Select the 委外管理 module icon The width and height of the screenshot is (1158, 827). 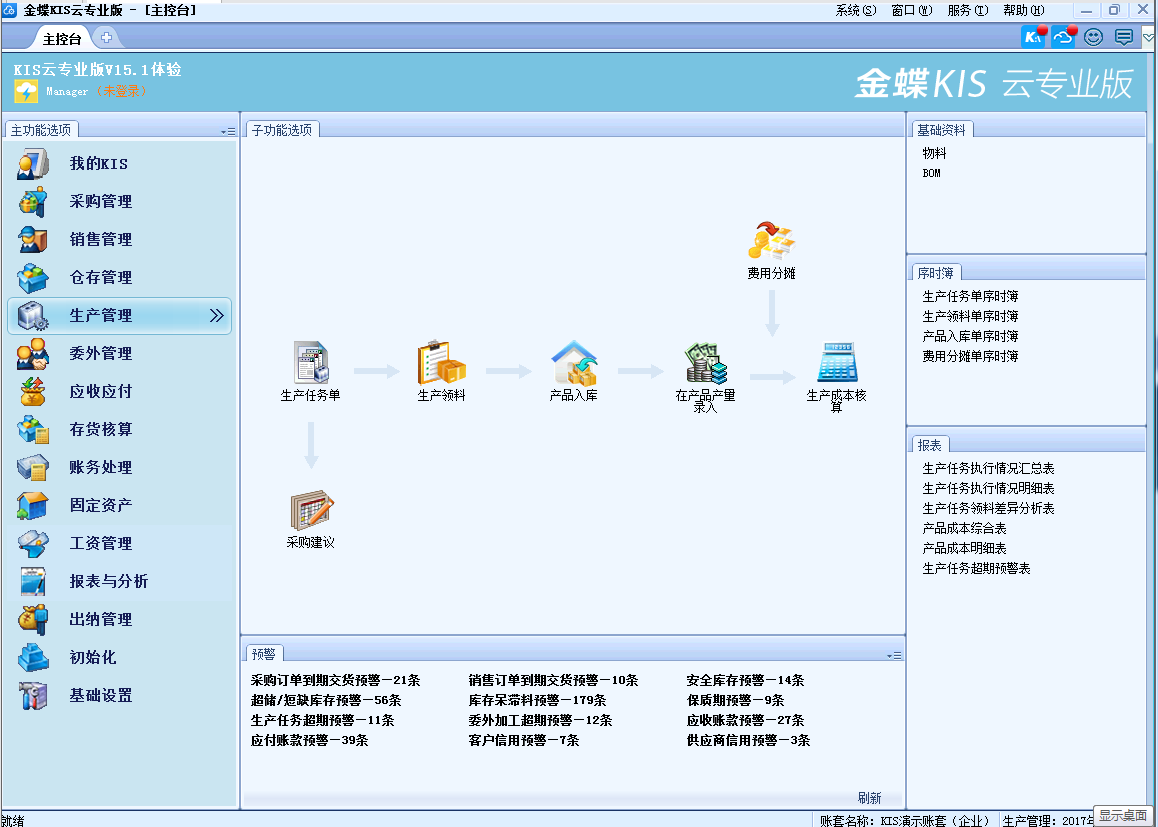pos(33,354)
